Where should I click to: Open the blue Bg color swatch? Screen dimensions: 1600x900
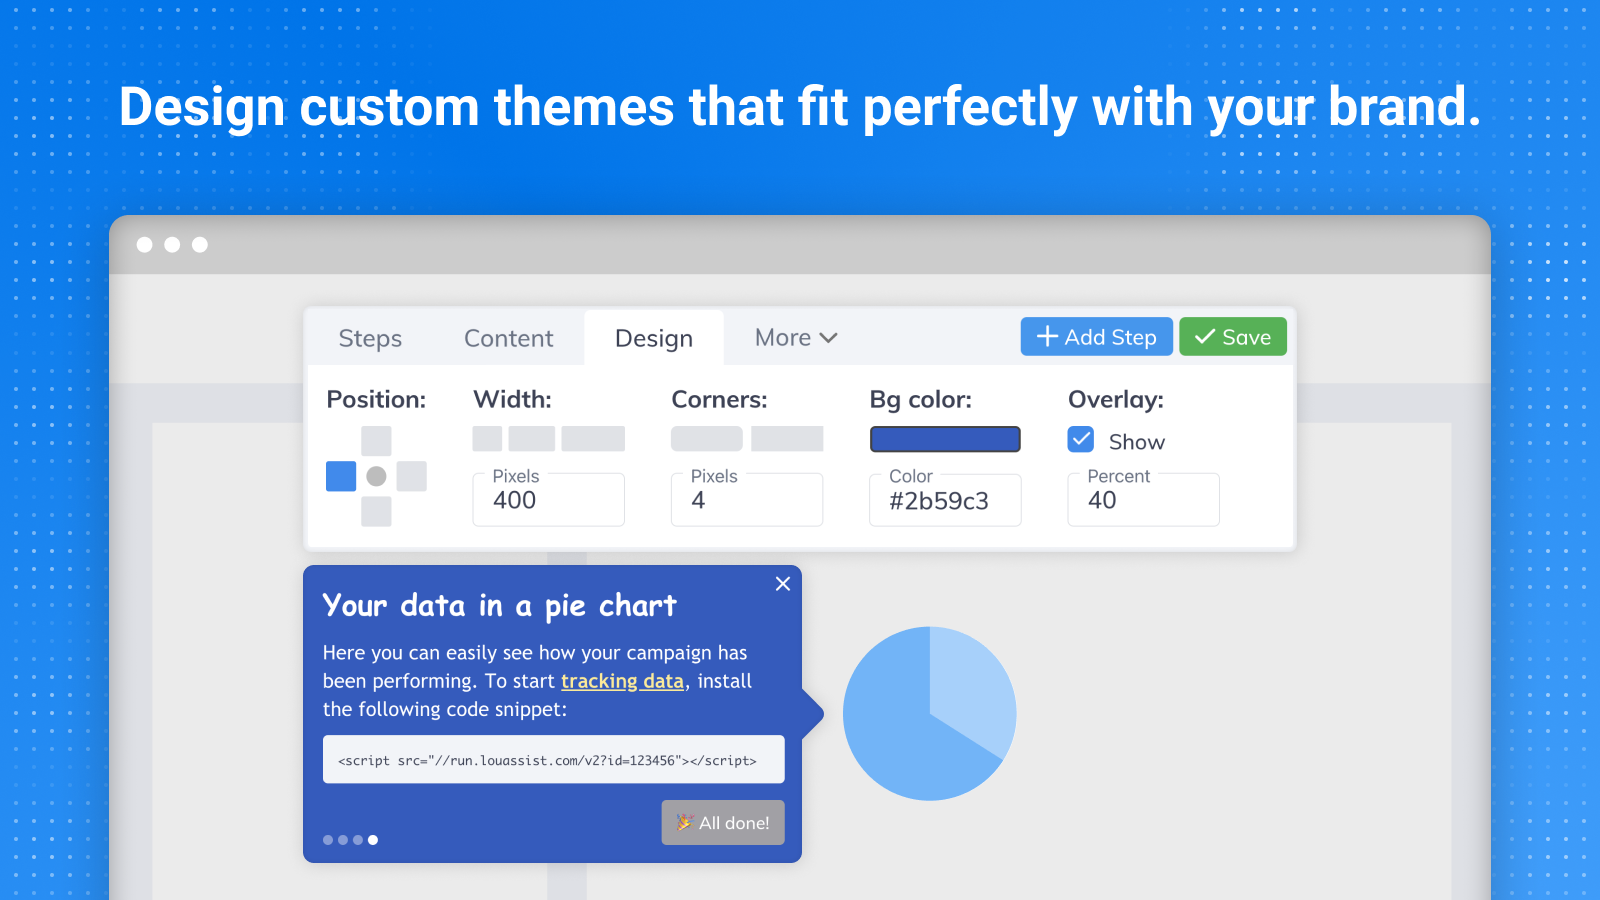(945, 439)
